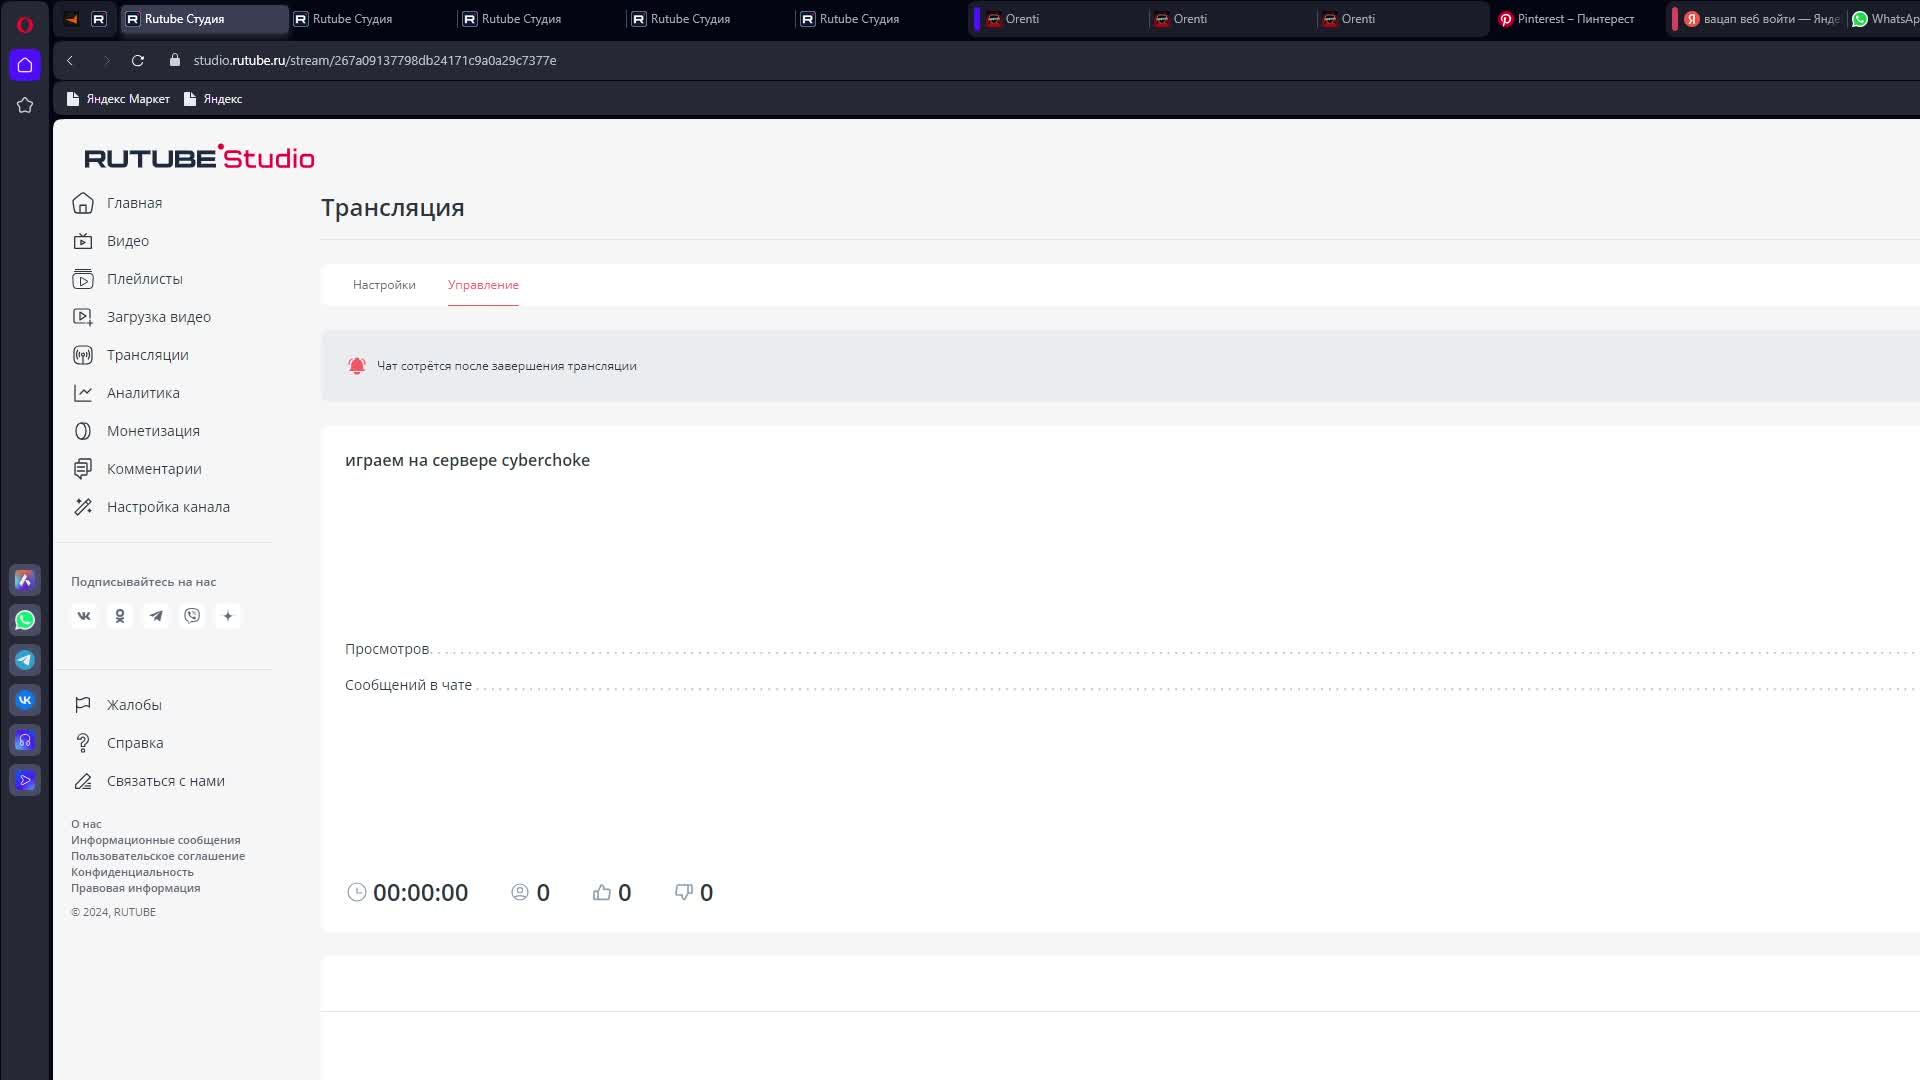1920x1080 pixels.
Task: Go back with the browser back arrow
Action: pyautogui.click(x=70, y=60)
